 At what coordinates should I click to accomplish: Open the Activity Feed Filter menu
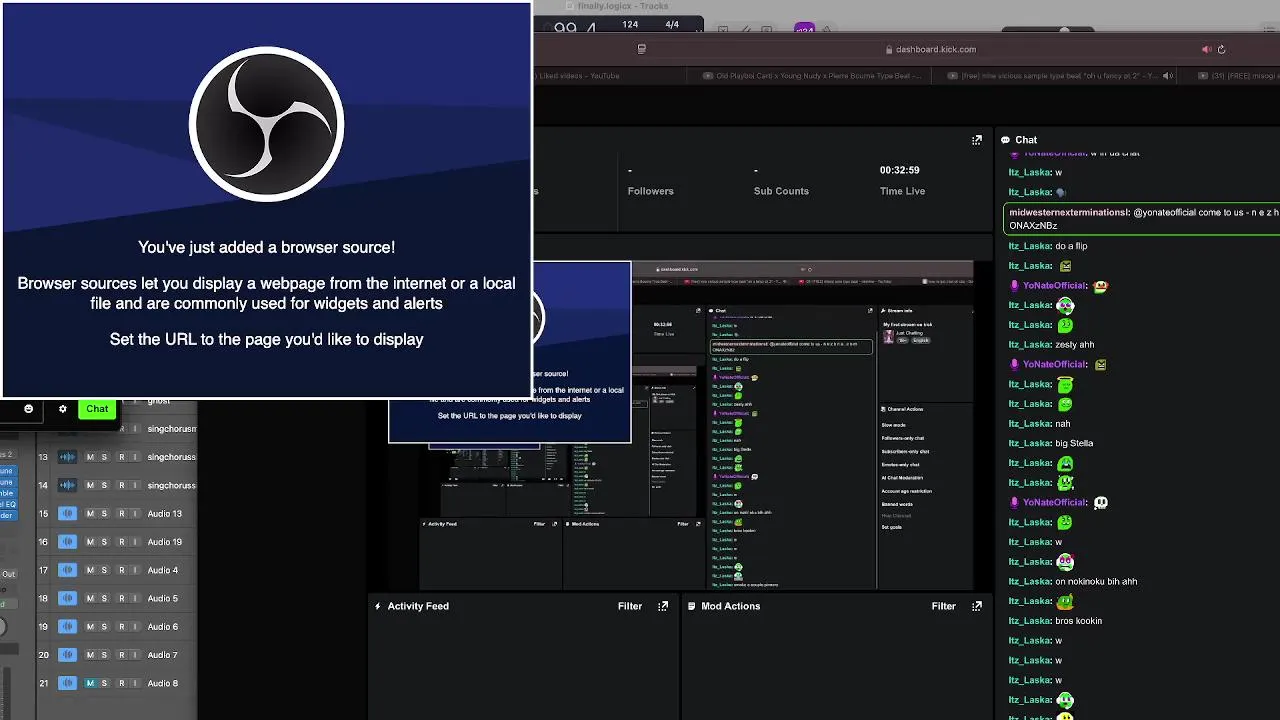[630, 606]
